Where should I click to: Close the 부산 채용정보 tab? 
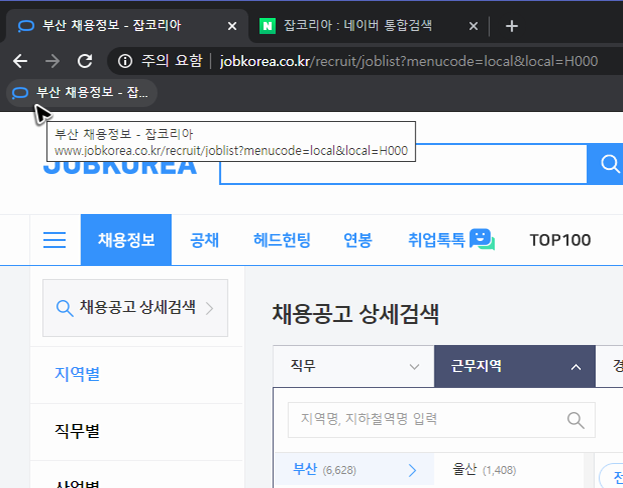tap(232, 26)
